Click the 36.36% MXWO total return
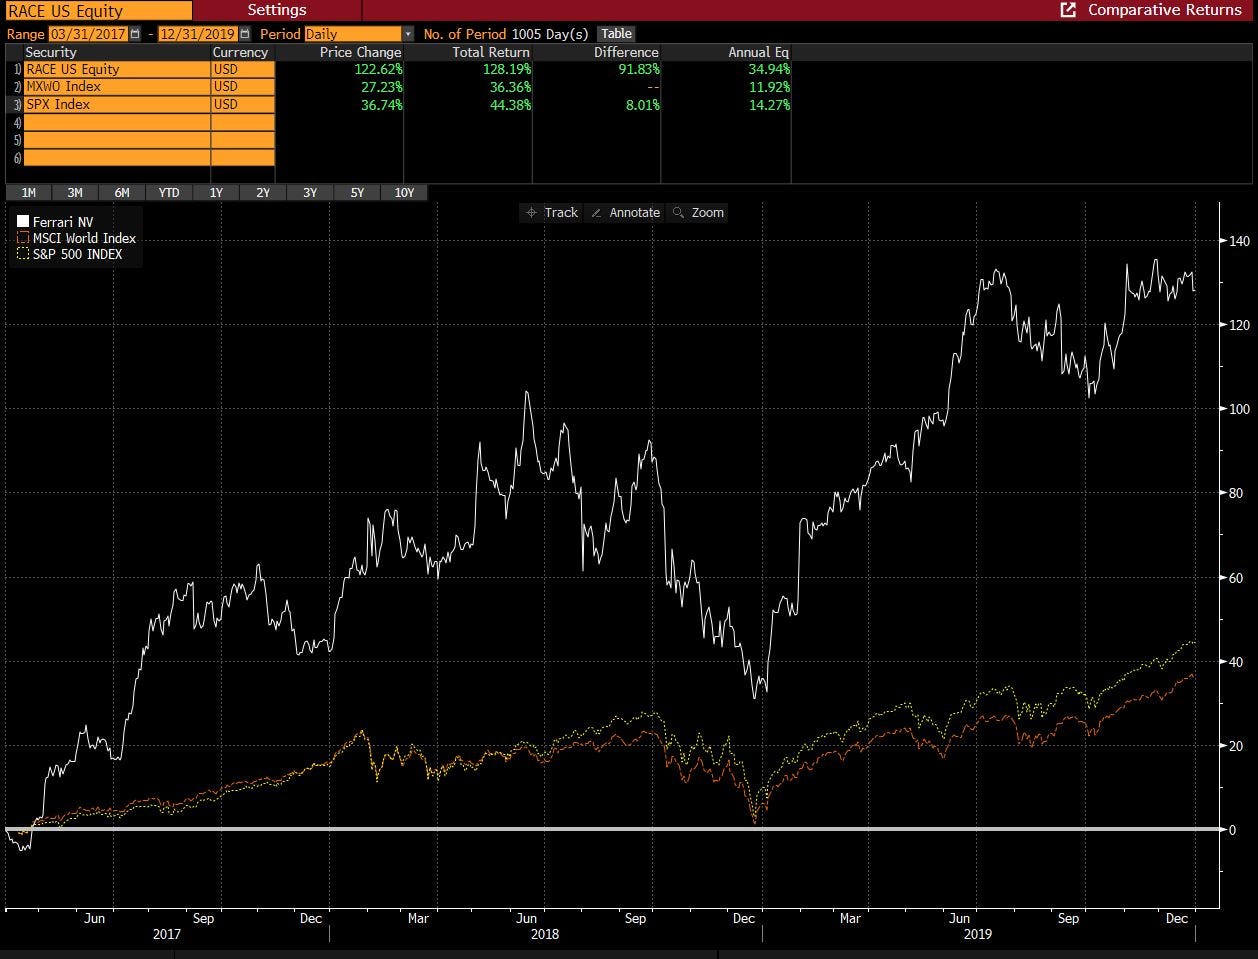This screenshot has width=1258, height=959. click(509, 87)
